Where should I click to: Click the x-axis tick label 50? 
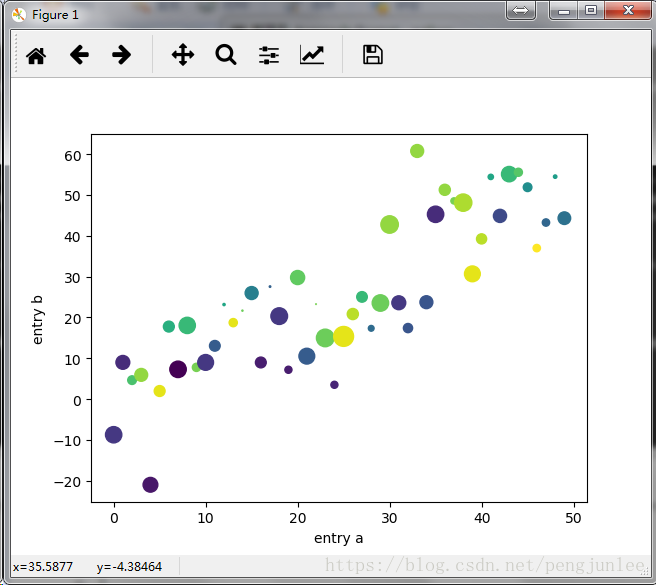click(x=573, y=518)
